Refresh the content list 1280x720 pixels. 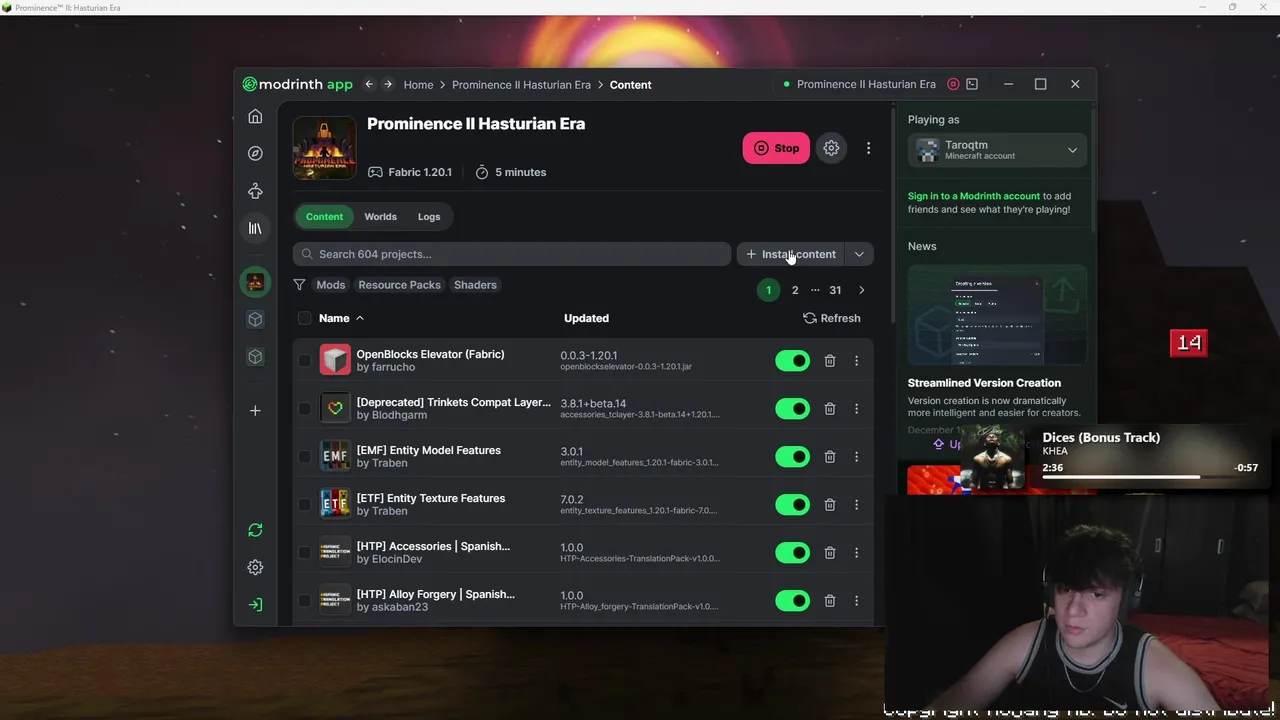832,318
